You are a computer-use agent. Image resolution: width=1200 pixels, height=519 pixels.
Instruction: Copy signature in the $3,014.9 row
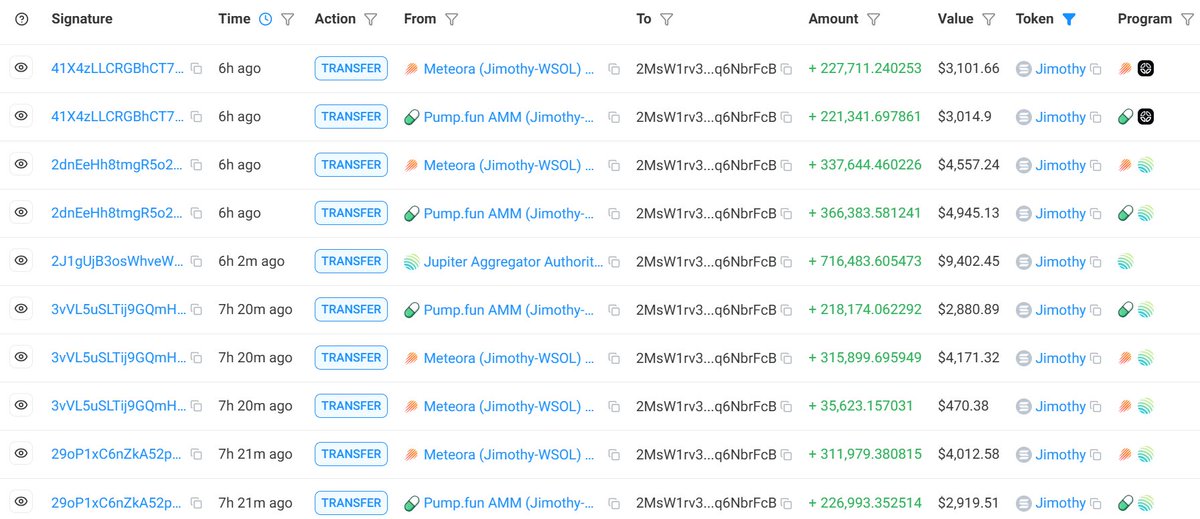click(x=197, y=117)
